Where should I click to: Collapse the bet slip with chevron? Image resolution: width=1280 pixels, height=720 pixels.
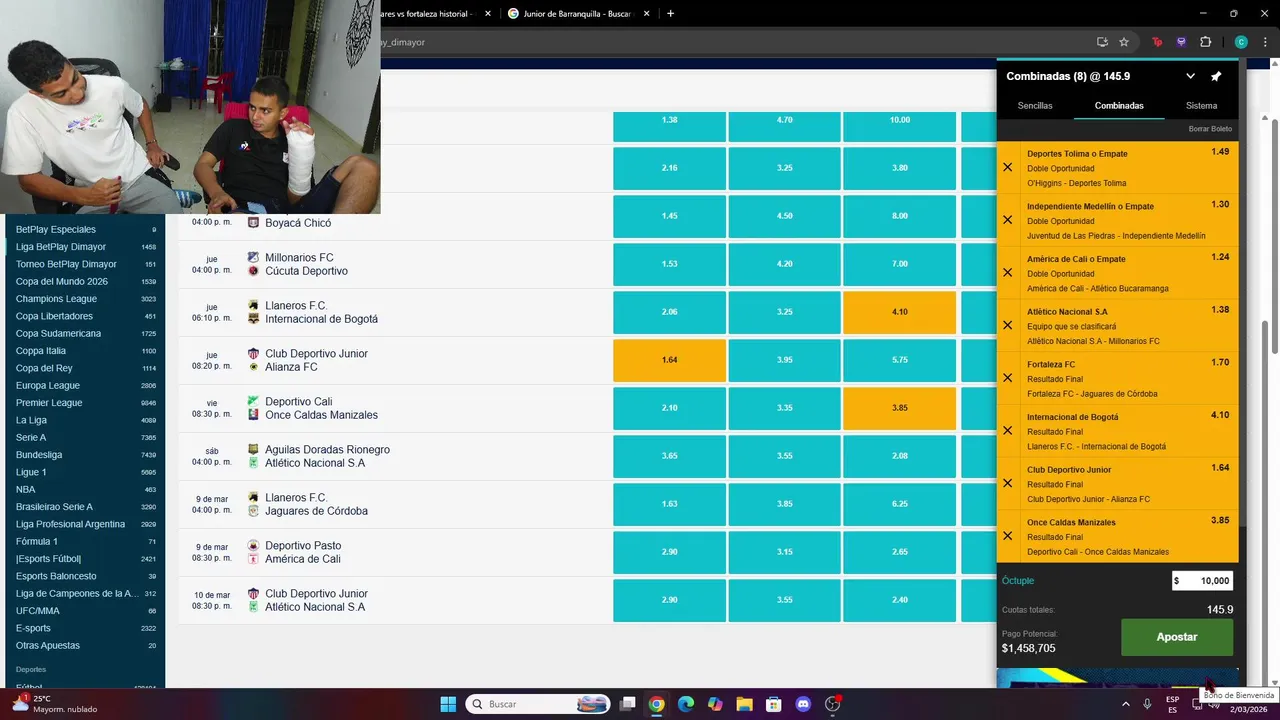pyautogui.click(x=1190, y=76)
